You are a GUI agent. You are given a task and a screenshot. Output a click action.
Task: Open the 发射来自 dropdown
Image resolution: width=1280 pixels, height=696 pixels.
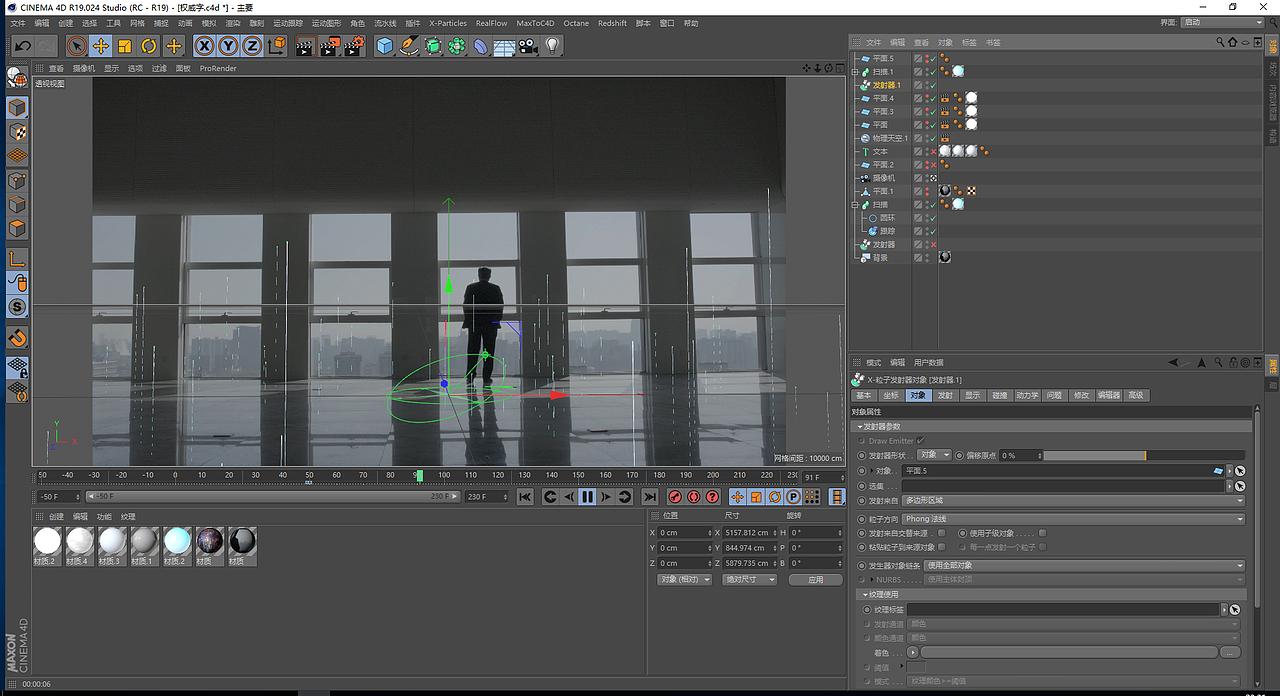coord(1073,500)
